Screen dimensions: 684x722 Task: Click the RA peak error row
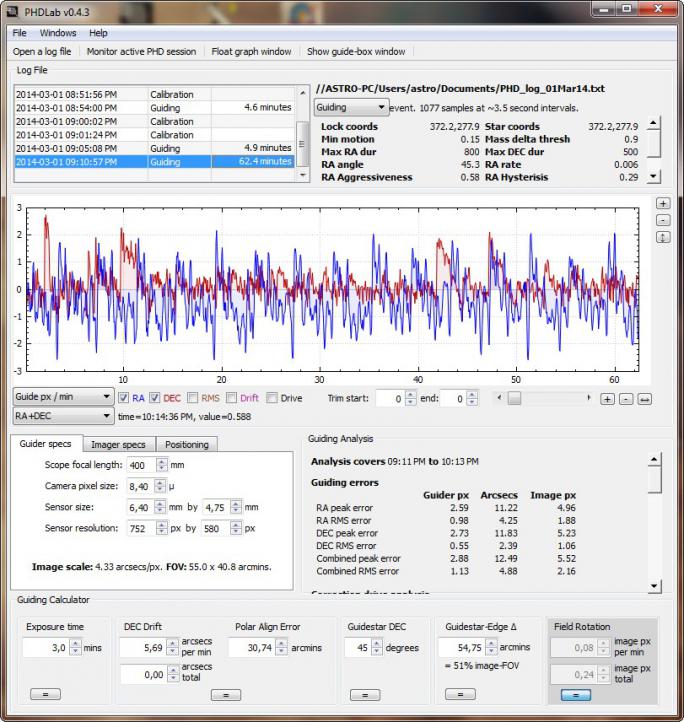(445, 508)
